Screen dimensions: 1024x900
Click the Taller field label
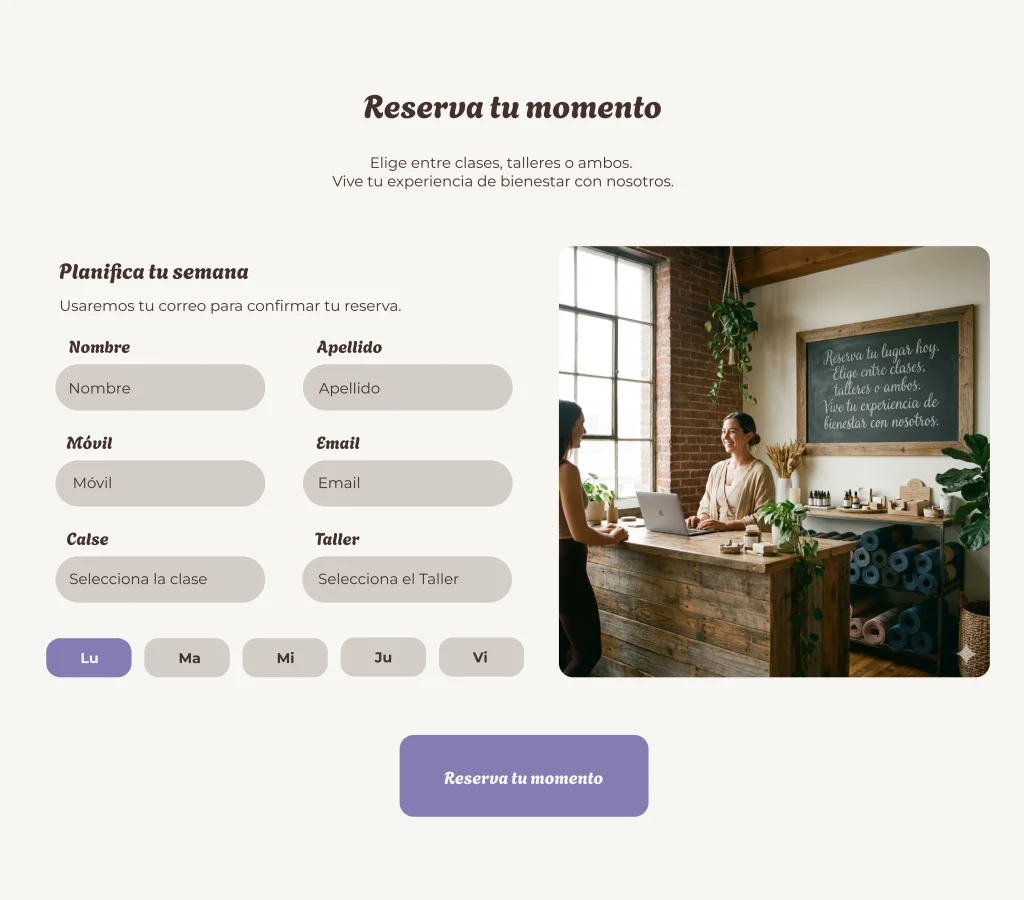[337, 539]
